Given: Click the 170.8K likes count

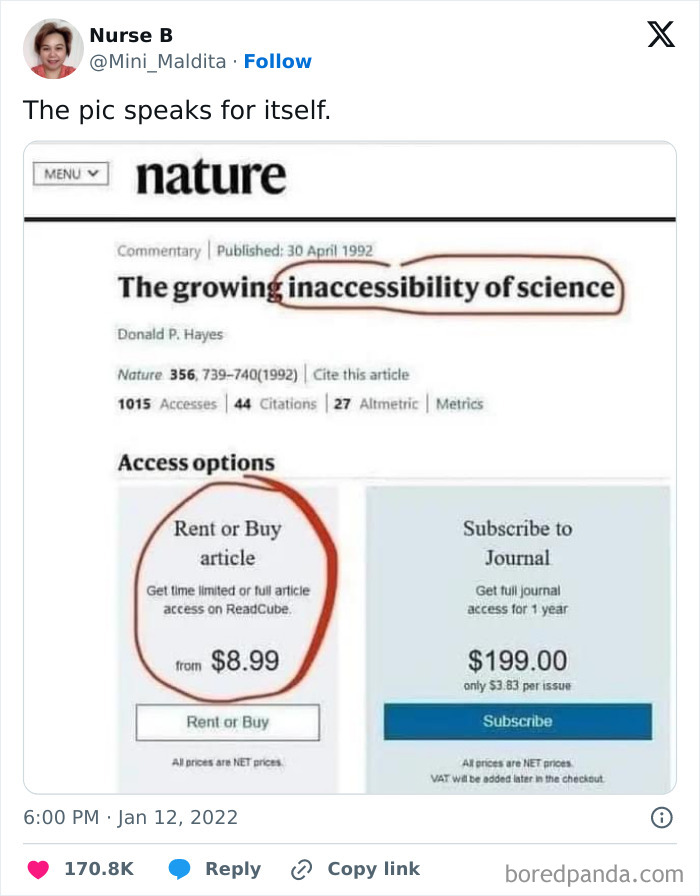Looking at the screenshot, I should pos(99,869).
